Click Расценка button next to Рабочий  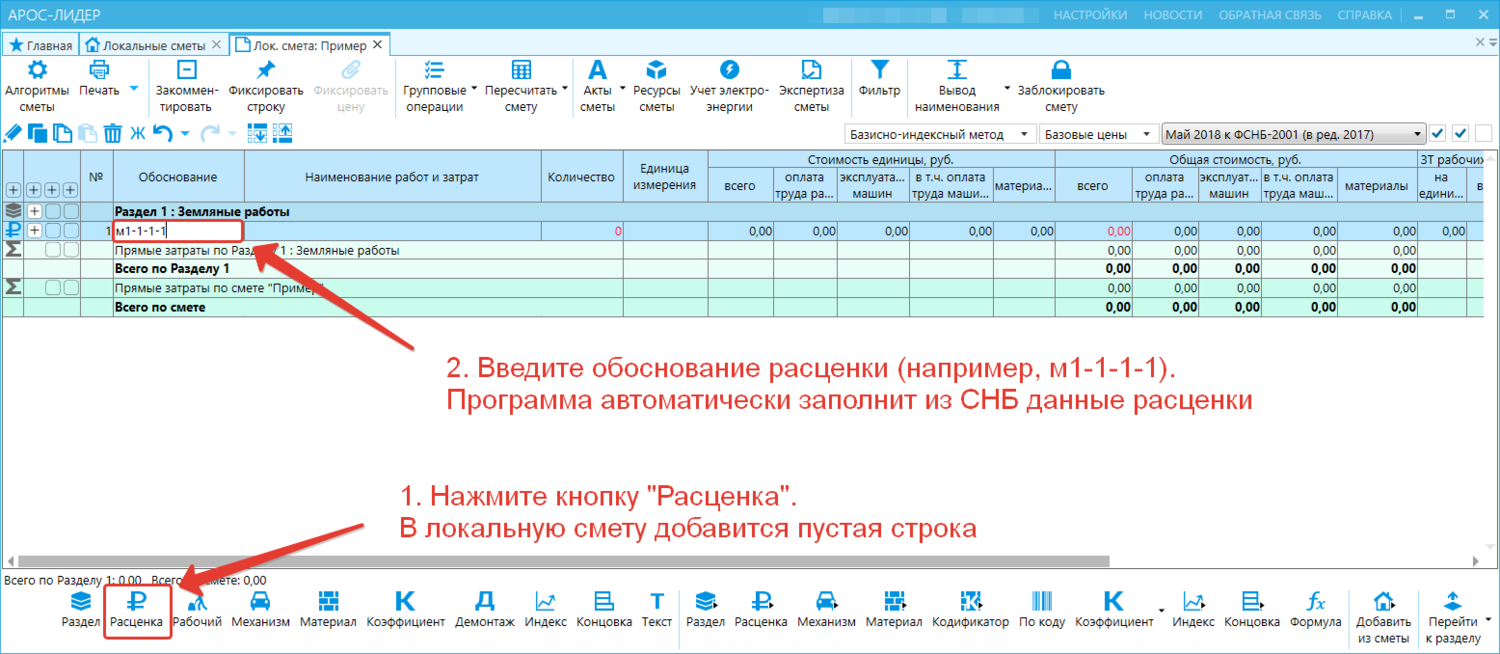coord(137,610)
